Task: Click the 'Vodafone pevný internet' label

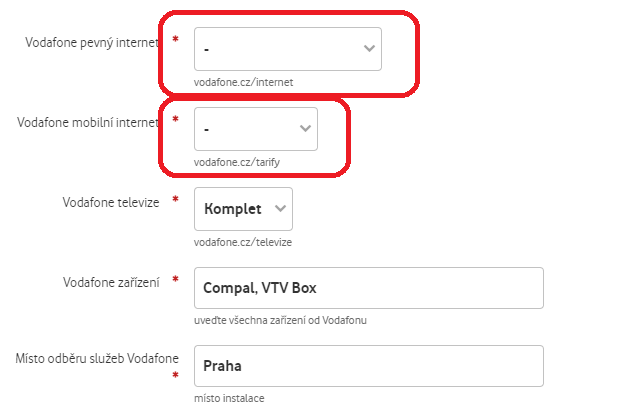Action: [93, 43]
